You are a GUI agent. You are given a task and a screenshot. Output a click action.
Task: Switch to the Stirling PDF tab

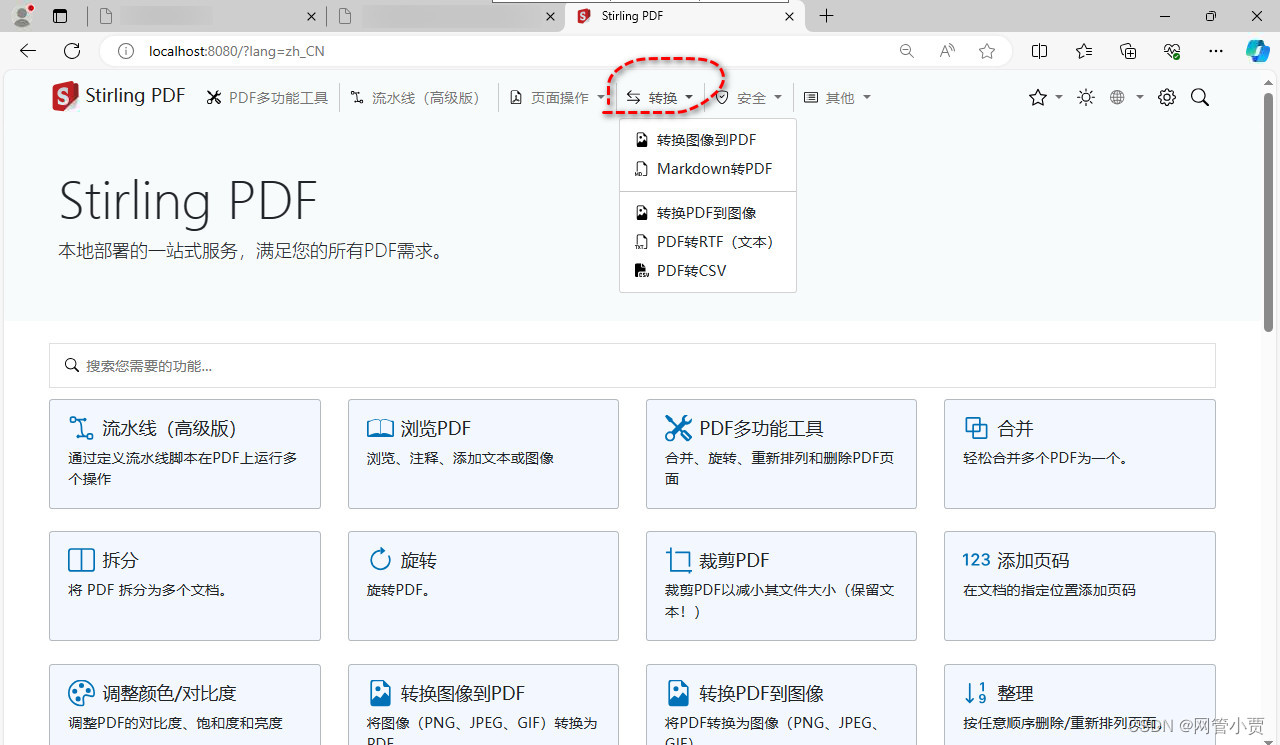click(686, 17)
